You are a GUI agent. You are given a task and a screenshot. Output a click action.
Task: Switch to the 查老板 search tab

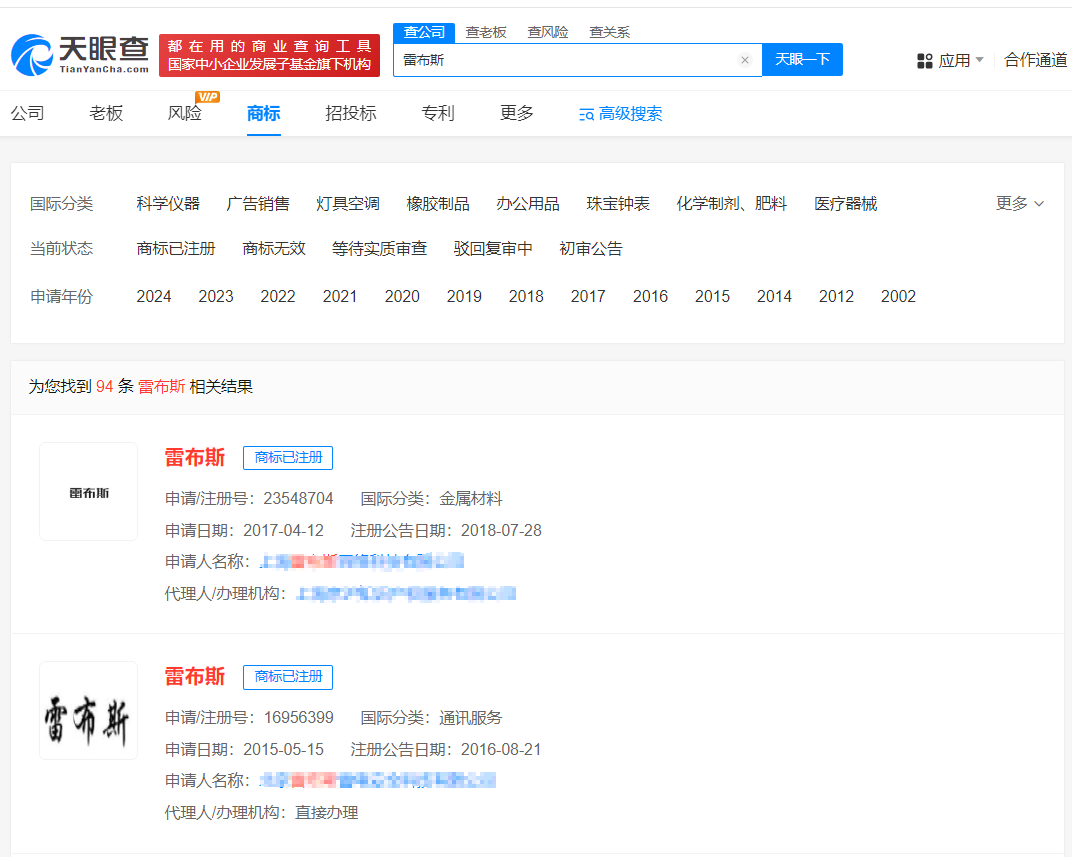pyautogui.click(x=486, y=32)
